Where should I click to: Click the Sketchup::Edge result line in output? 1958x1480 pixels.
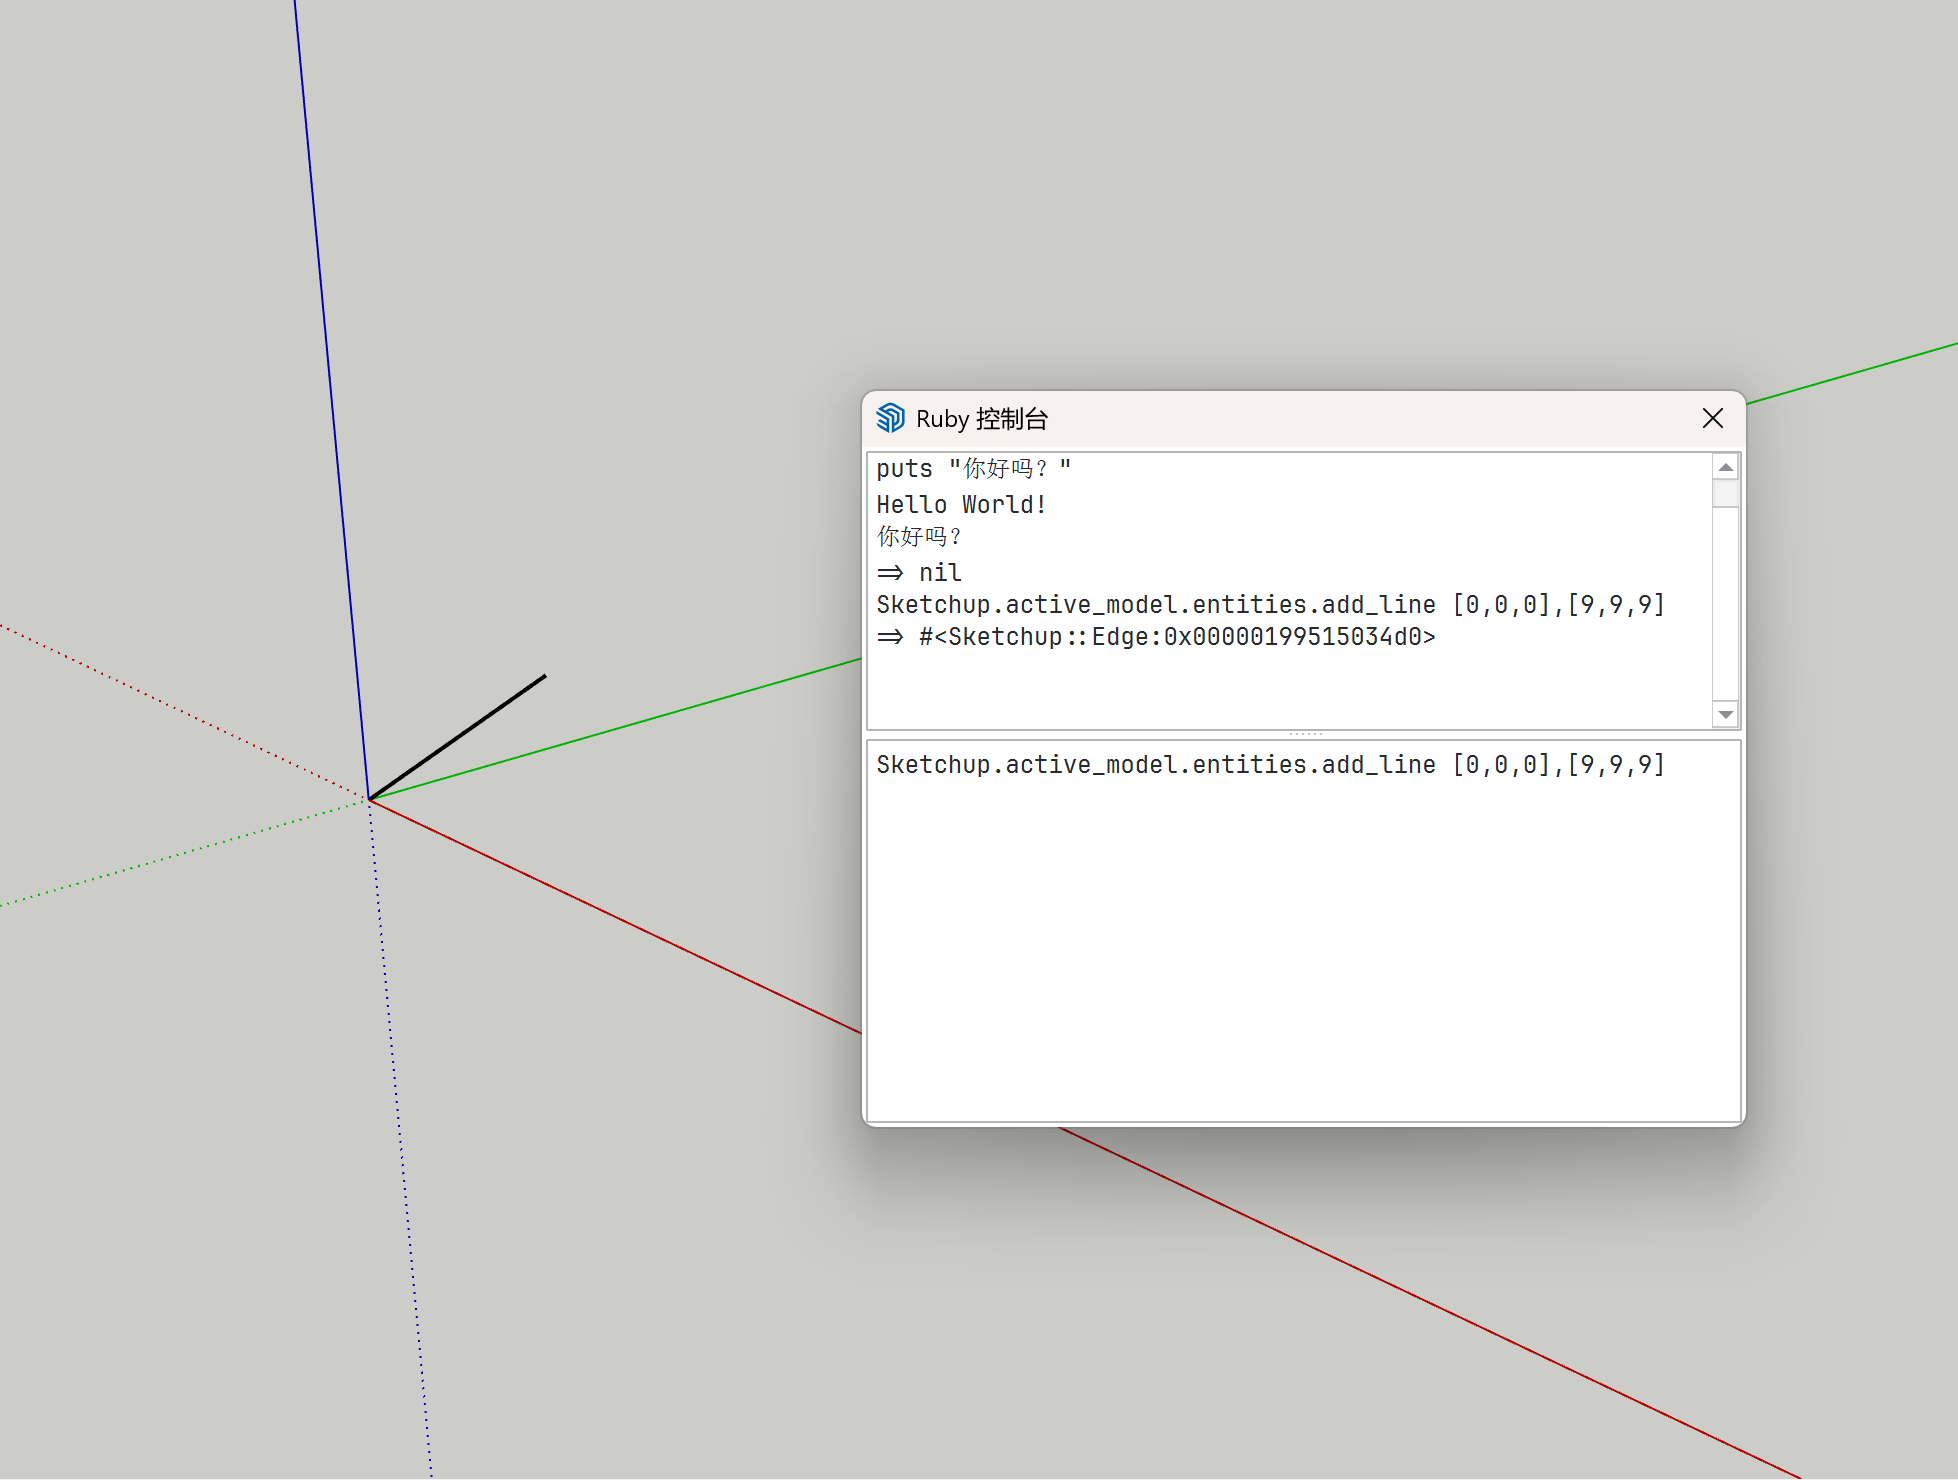[x=1156, y=637]
